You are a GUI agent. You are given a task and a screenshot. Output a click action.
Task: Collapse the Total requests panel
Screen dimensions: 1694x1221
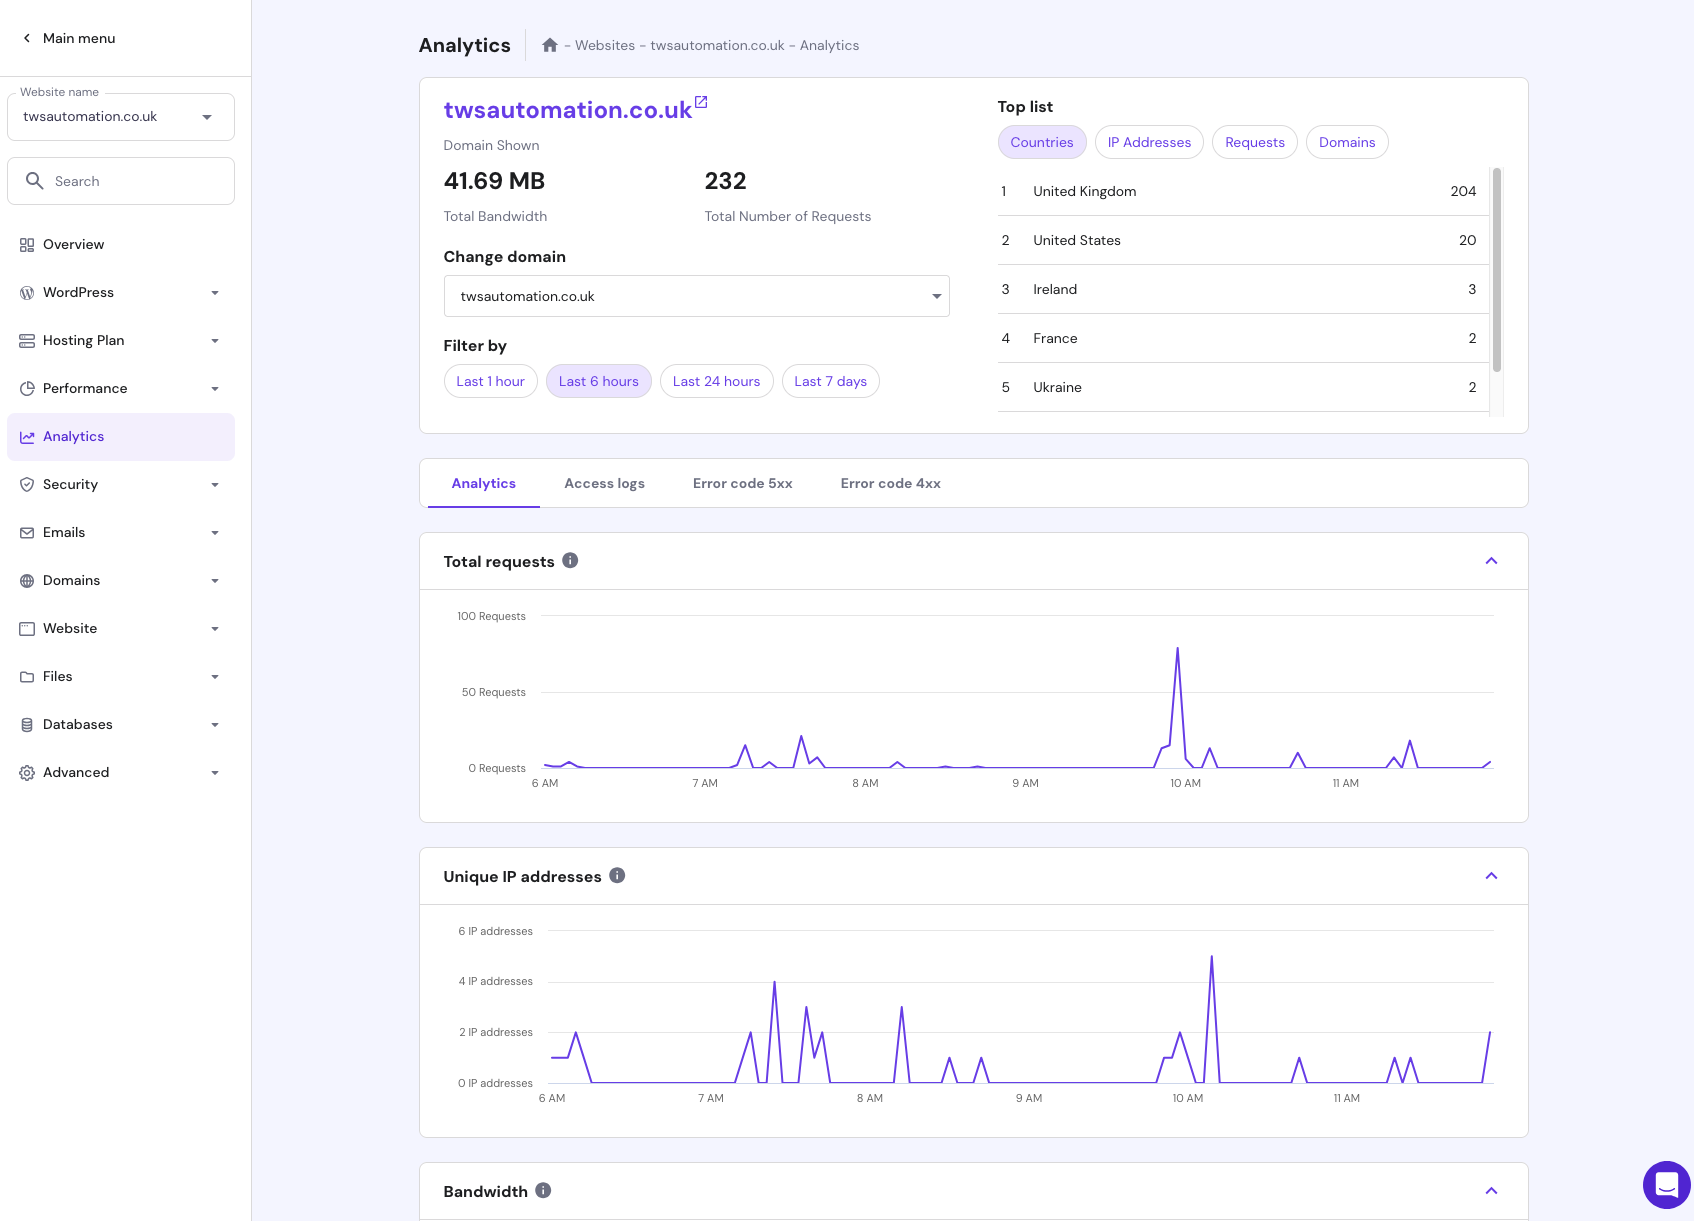click(x=1491, y=561)
